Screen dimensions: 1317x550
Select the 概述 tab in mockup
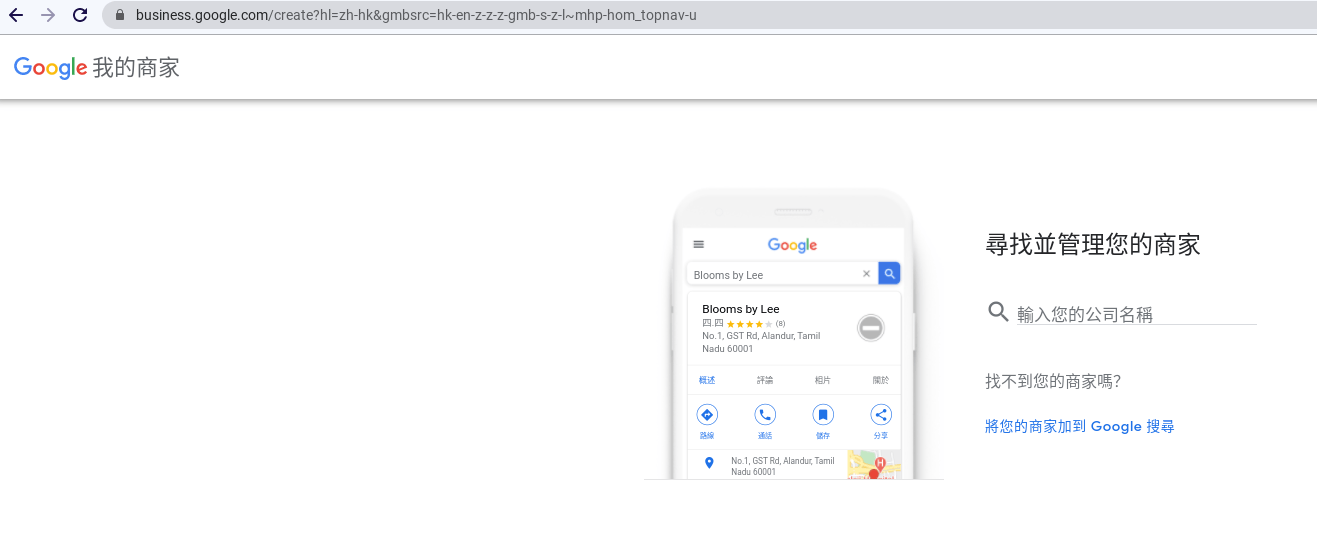[x=707, y=380]
